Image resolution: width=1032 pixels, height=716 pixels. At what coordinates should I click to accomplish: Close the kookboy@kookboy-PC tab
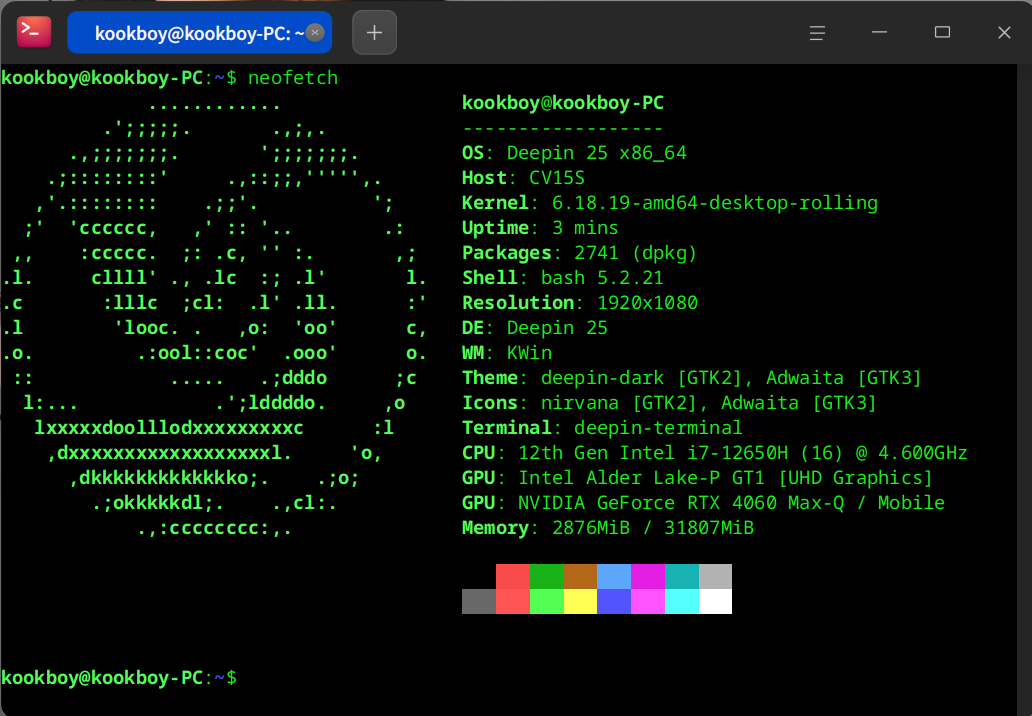314,33
